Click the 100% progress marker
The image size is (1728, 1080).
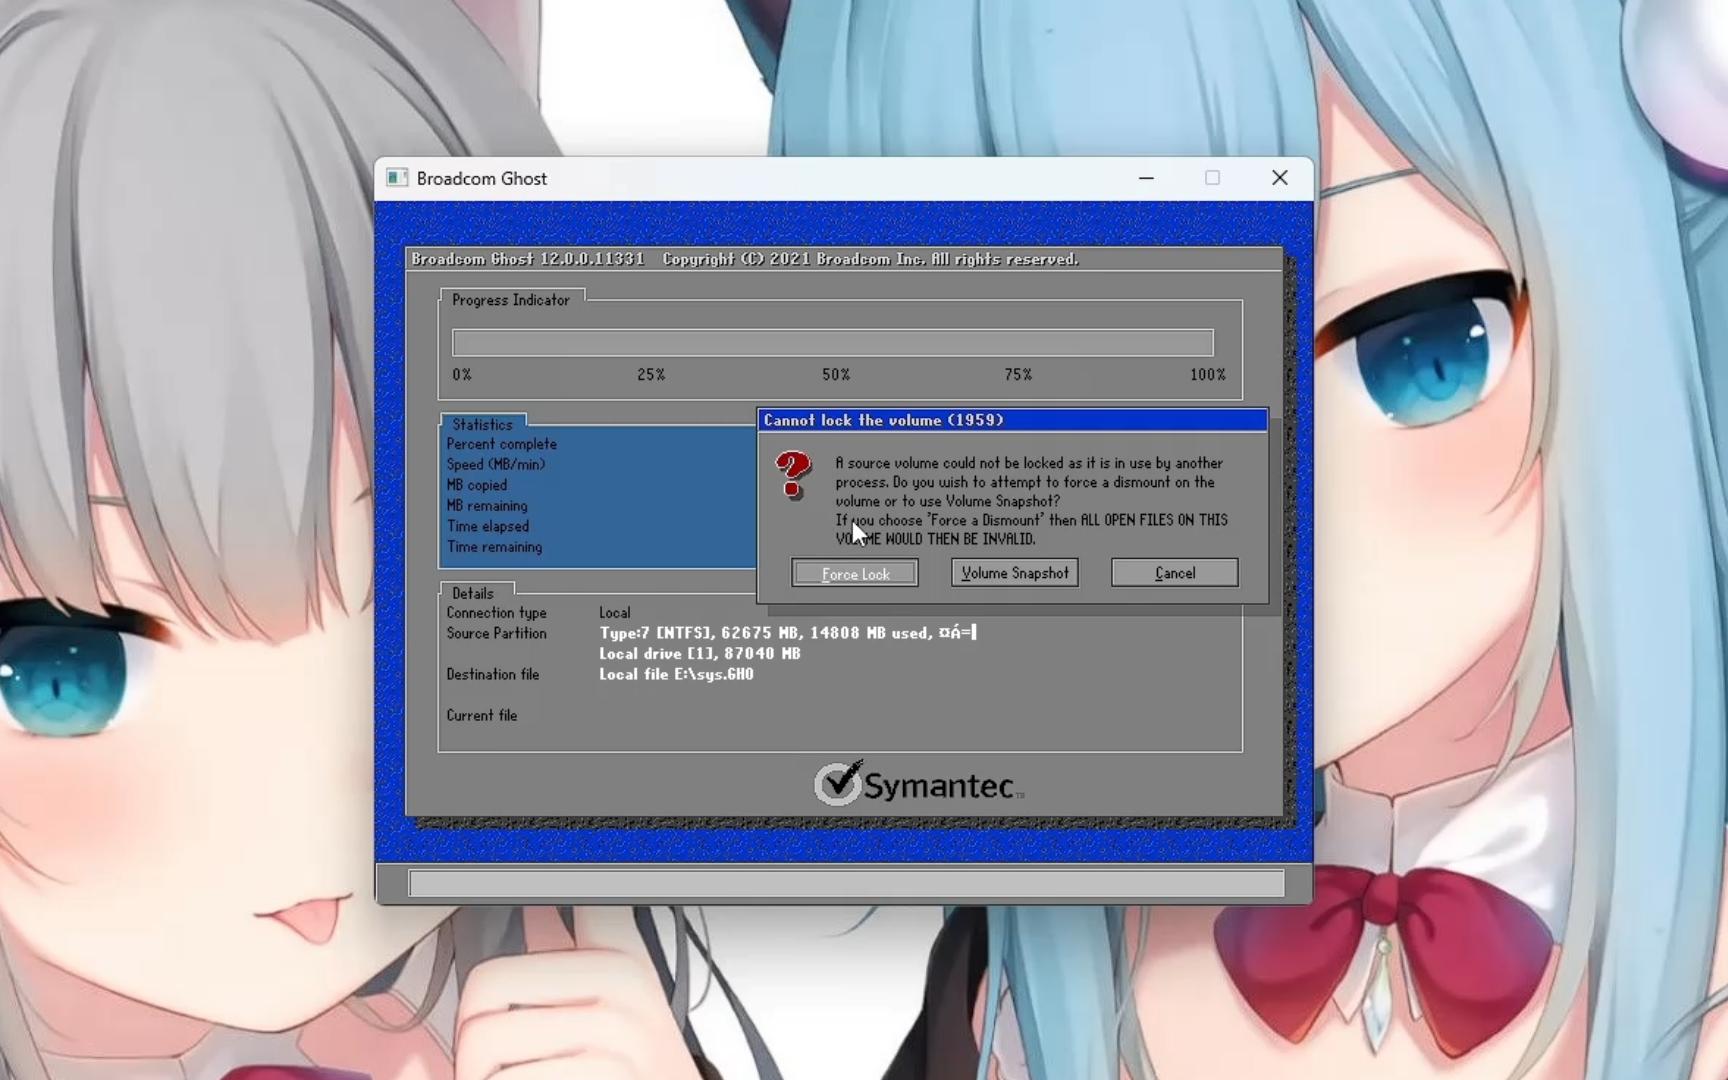click(1208, 375)
